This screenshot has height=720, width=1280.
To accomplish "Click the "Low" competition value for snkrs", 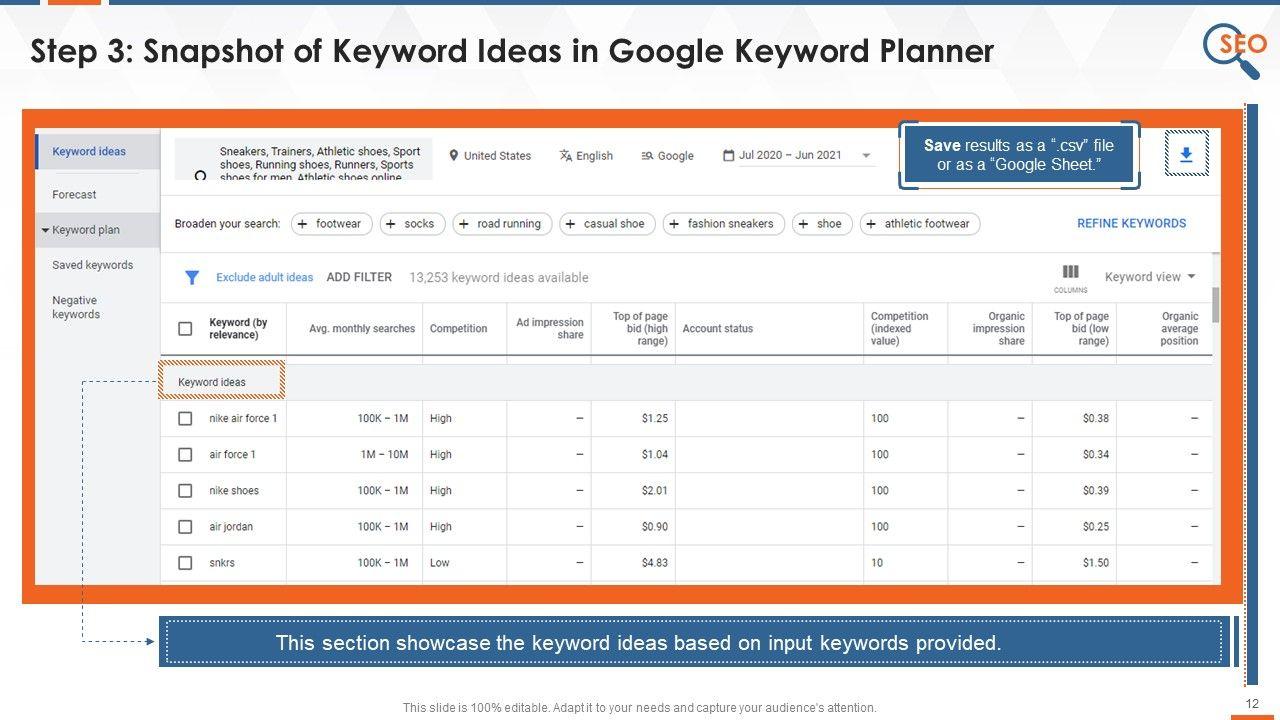I will [x=440, y=563].
